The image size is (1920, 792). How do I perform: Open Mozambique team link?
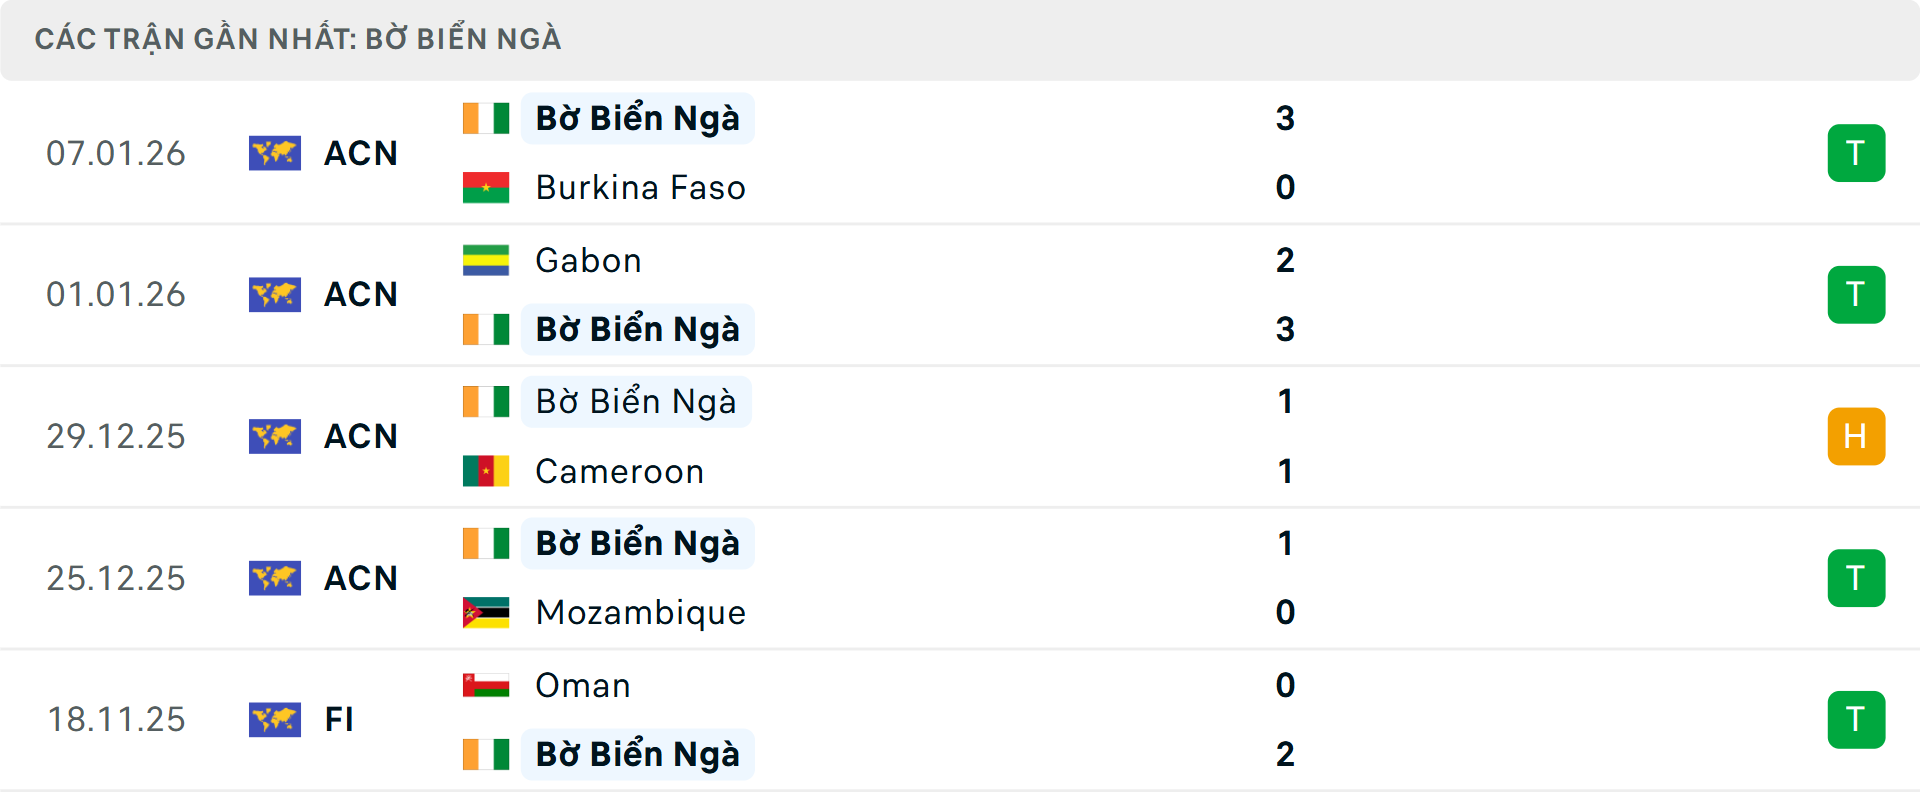click(640, 612)
